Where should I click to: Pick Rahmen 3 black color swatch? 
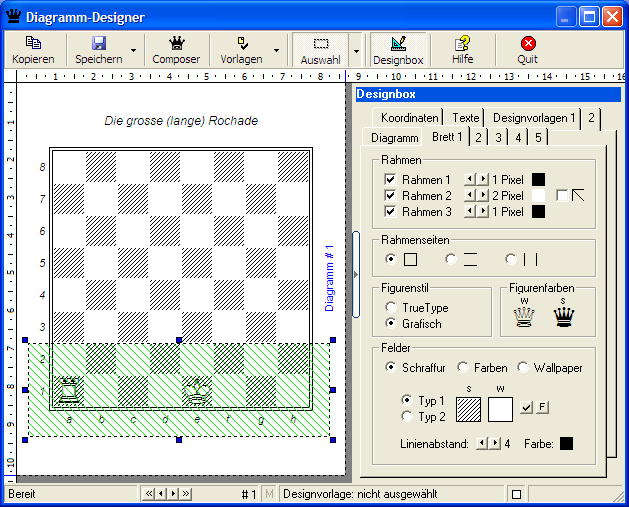tap(538, 211)
